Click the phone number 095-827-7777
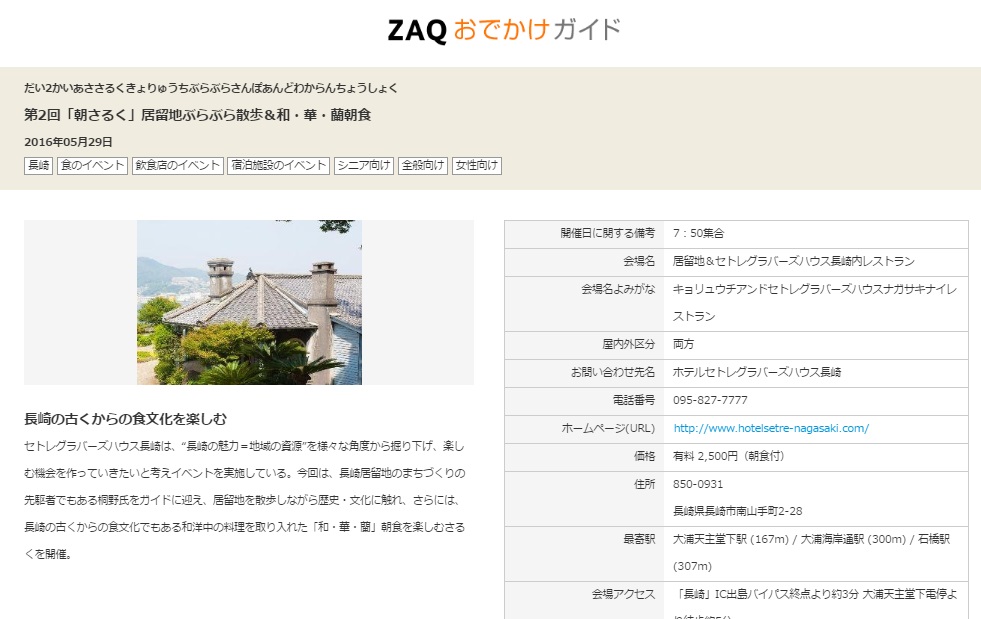Image resolution: width=981 pixels, height=619 pixels. pyautogui.click(x=710, y=400)
